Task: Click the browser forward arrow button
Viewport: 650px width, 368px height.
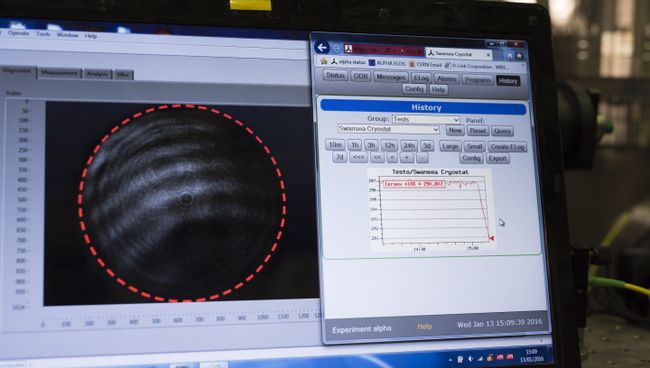Action: click(x=337, y=48)
